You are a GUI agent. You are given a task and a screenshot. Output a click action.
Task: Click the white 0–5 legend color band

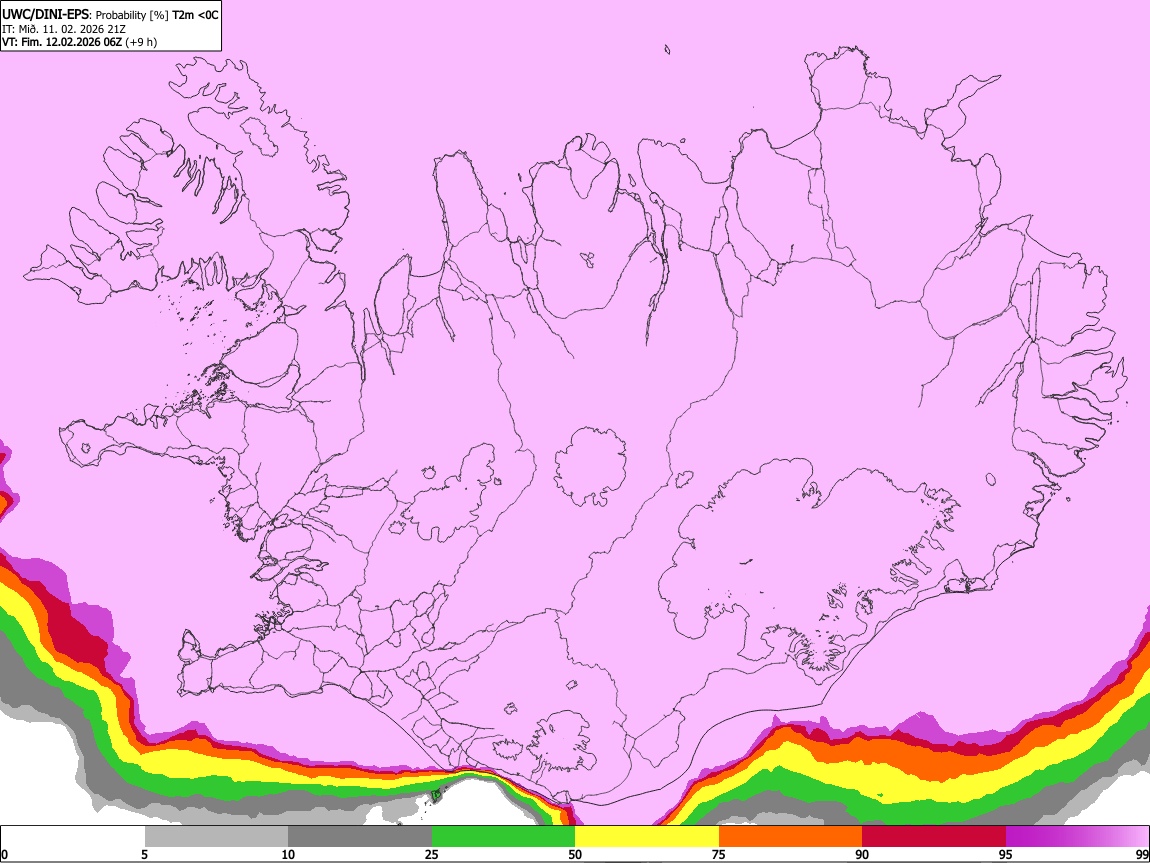pyautogui.click(x=73, y=836)
